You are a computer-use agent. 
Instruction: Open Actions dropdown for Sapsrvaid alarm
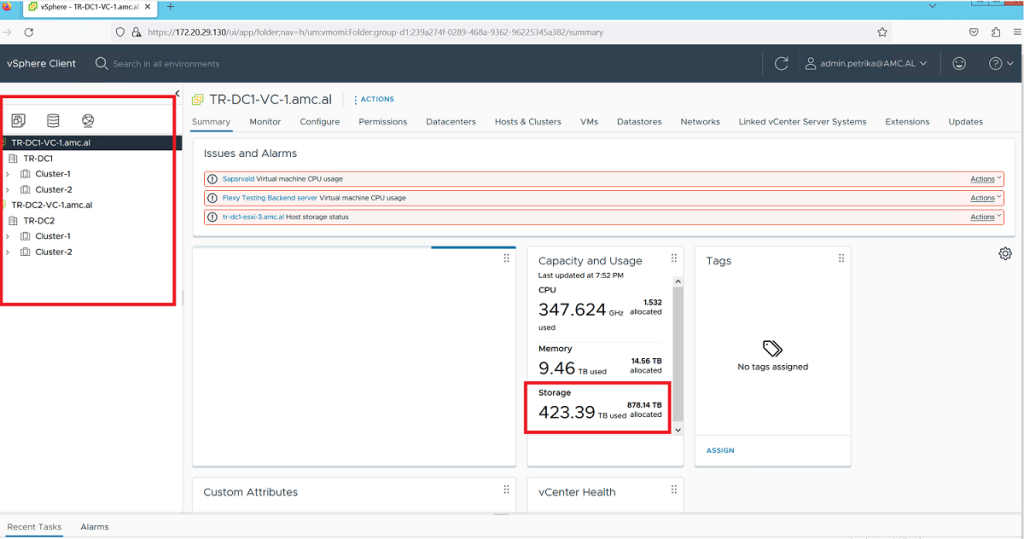(985, 179)
